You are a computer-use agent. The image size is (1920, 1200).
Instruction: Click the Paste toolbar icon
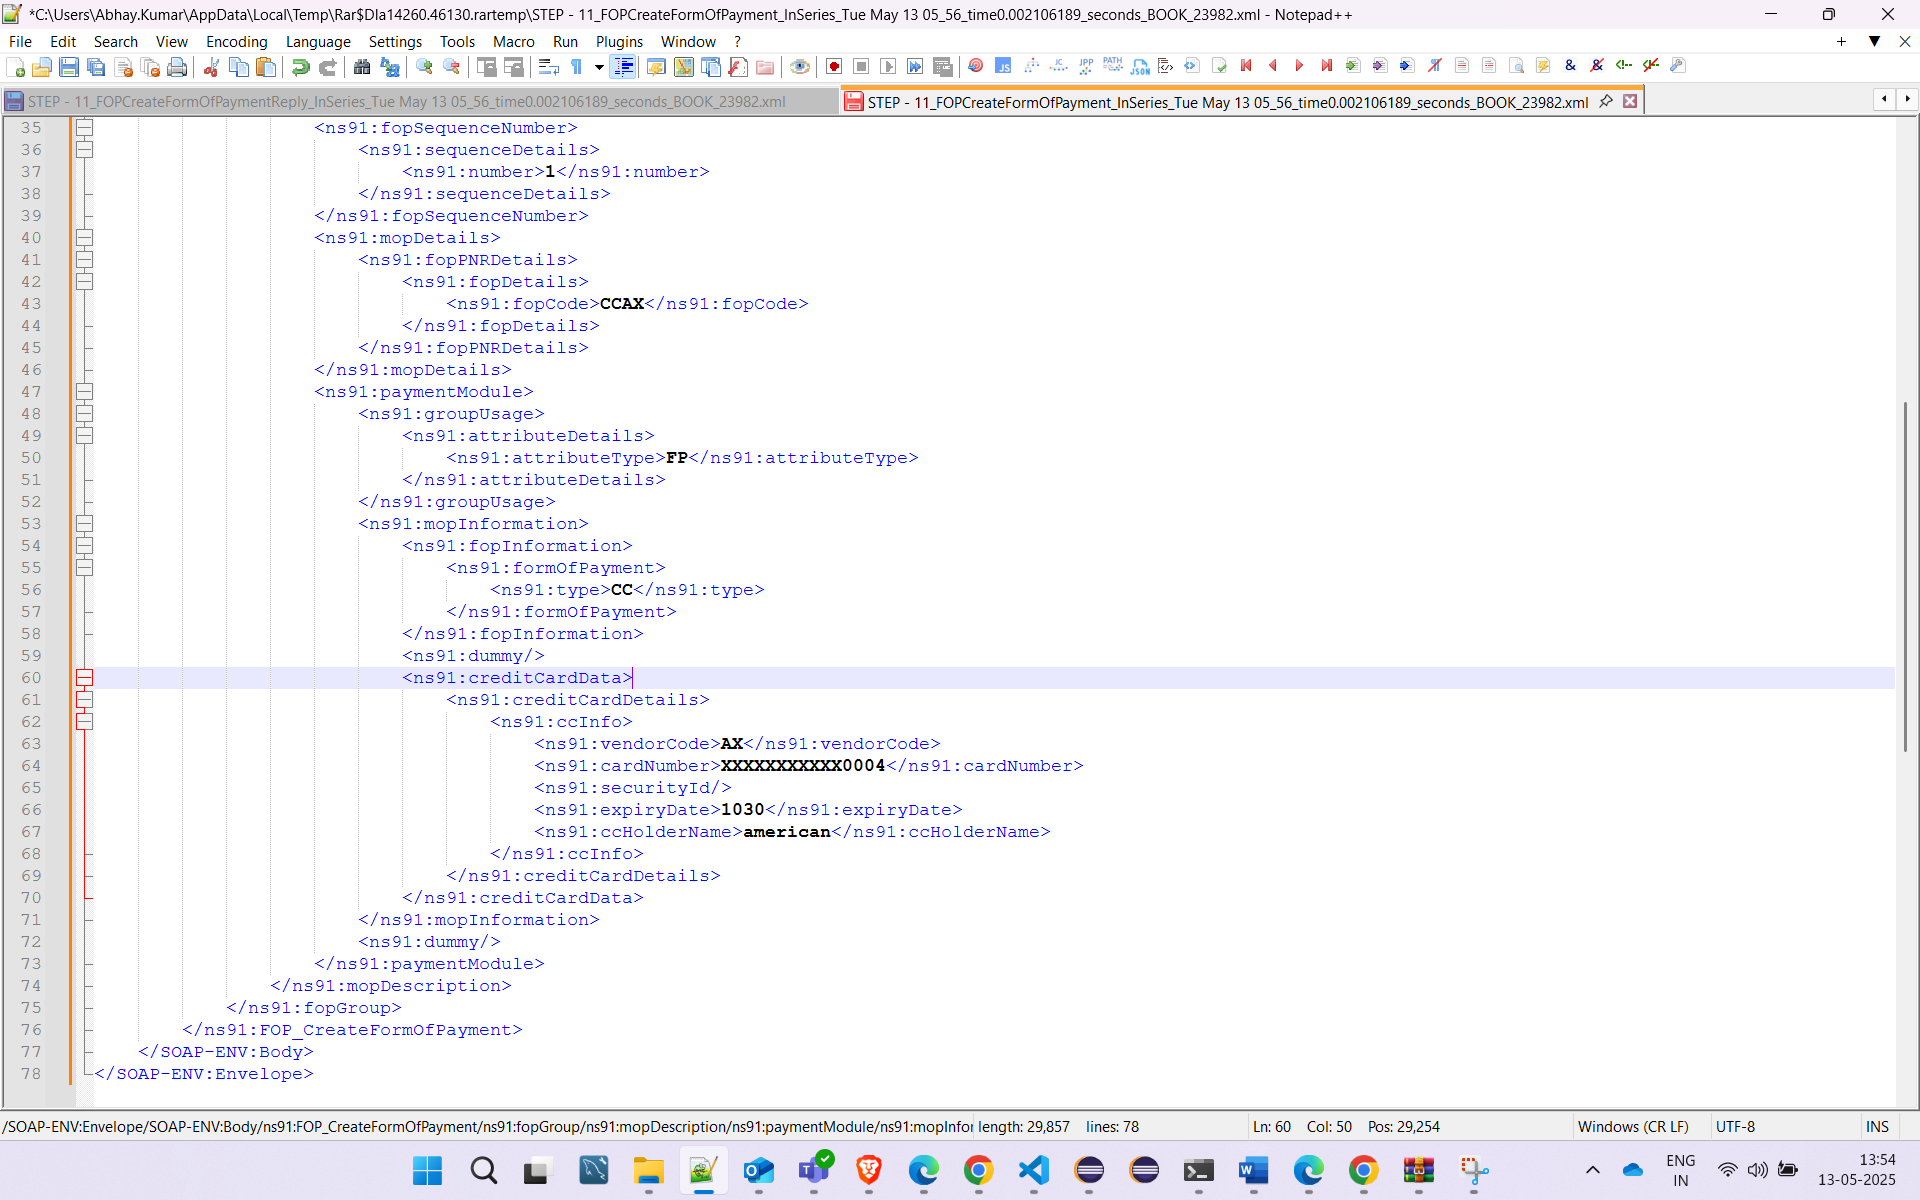[x=265, y=67]
